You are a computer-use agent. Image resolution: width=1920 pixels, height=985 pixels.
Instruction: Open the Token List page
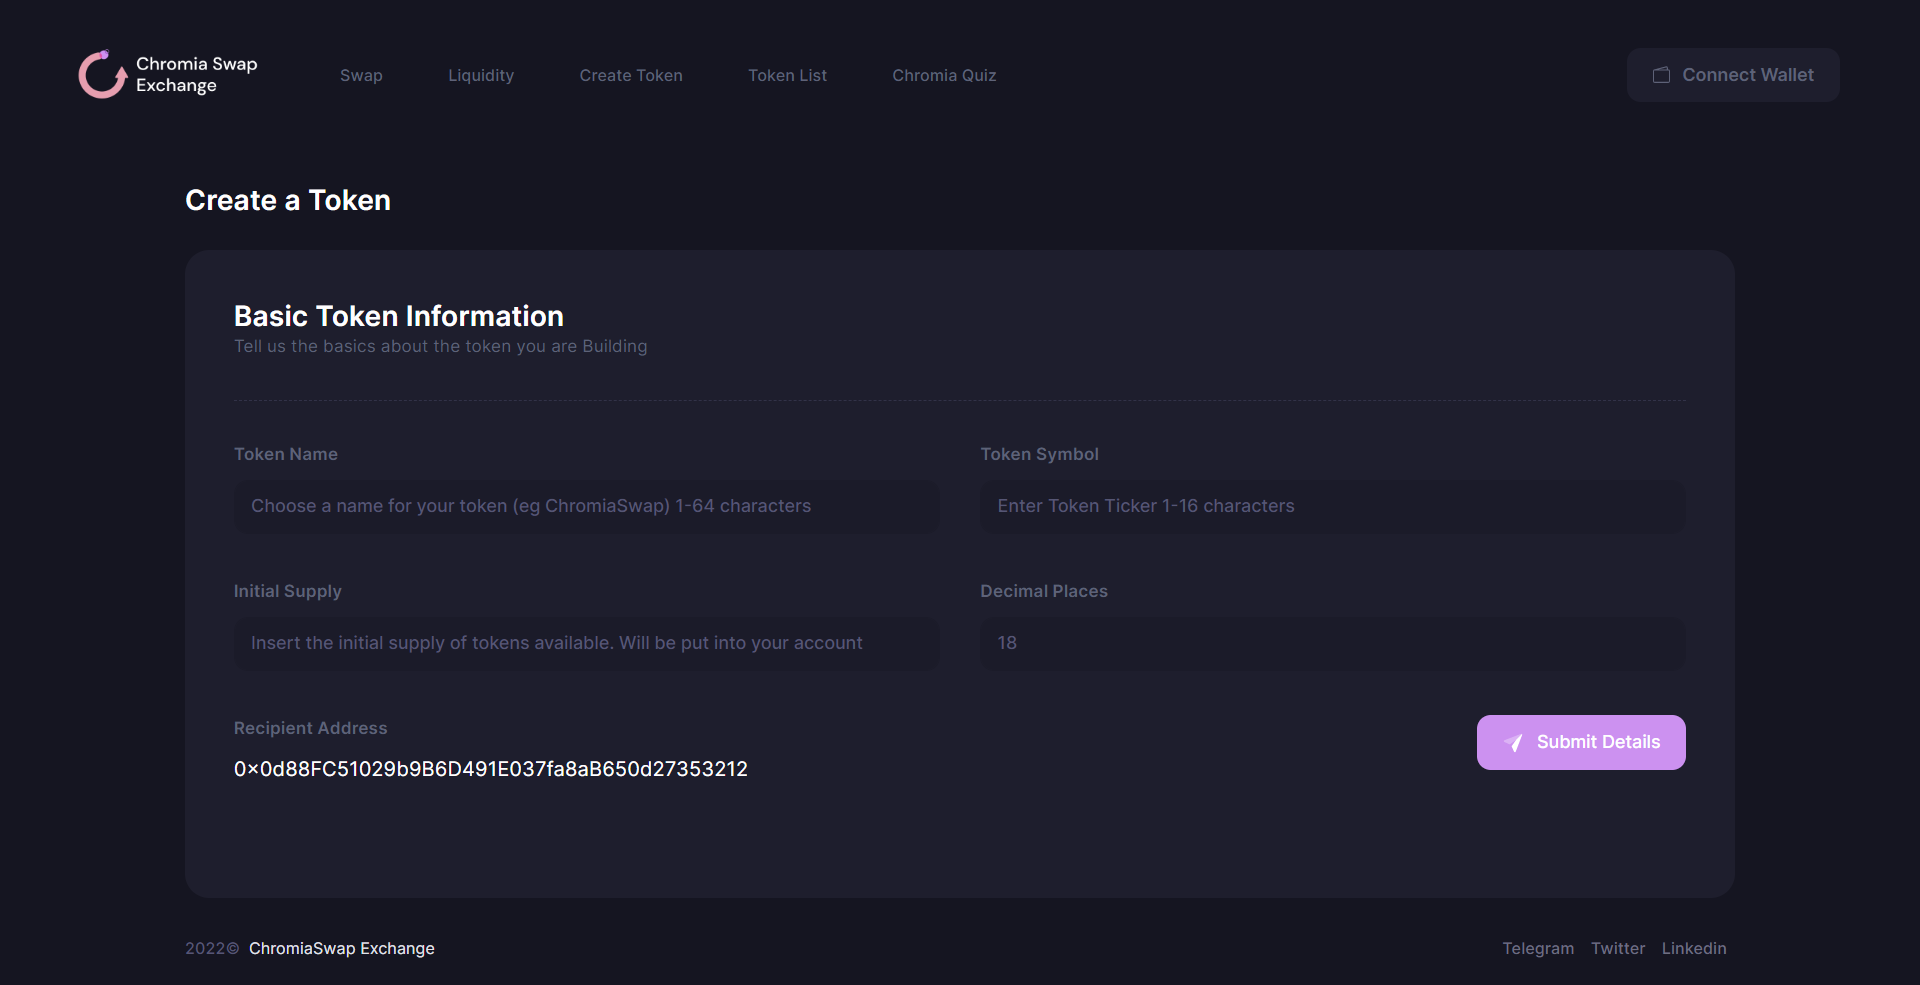787,75
